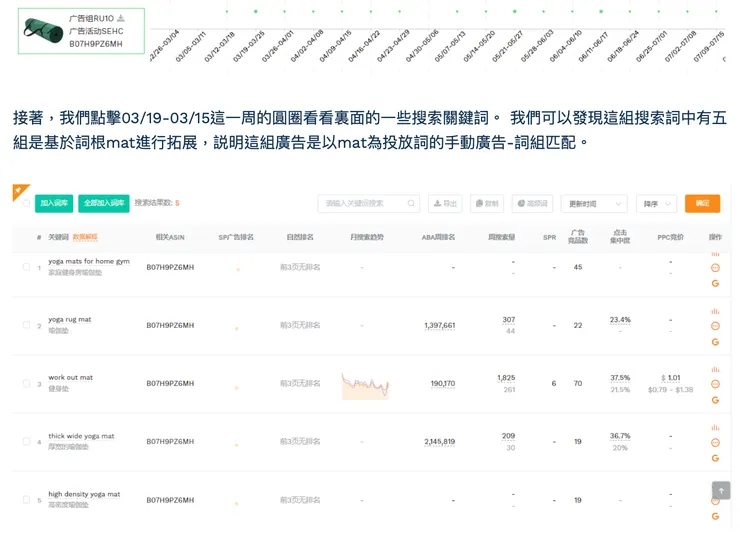Check the box for thick wide yoga mat
The image size is (740, 542).
pos(26,441)
